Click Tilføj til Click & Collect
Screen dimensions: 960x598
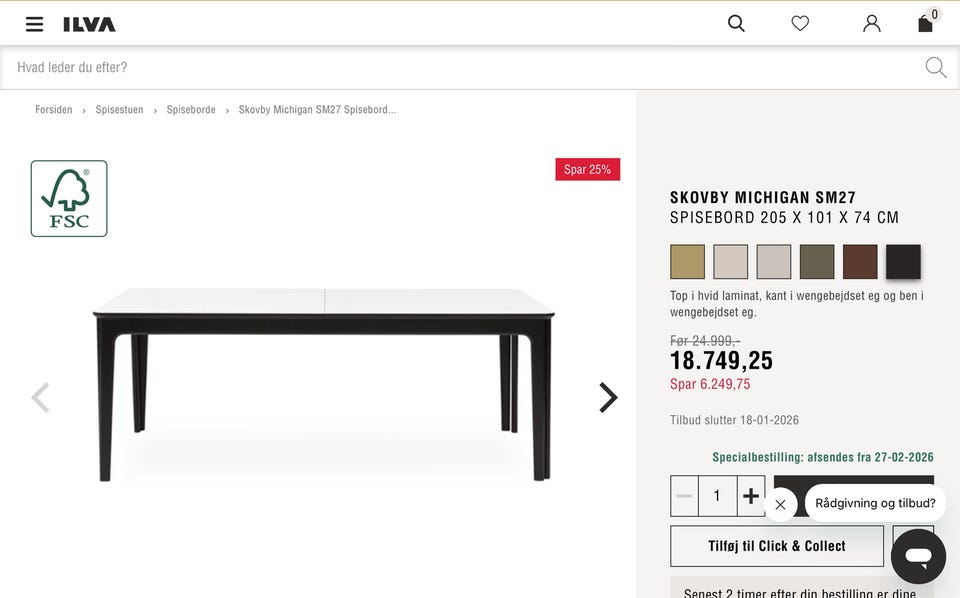(x=776, y=546)
